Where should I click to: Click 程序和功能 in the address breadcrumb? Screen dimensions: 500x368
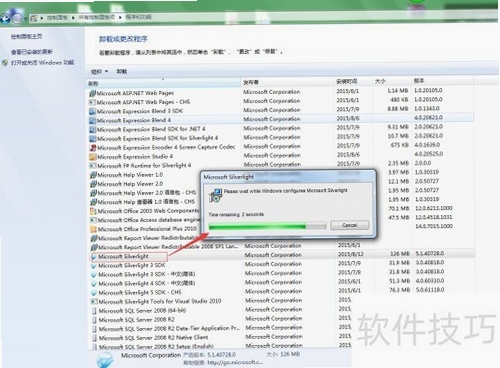[x=138, y=17]
